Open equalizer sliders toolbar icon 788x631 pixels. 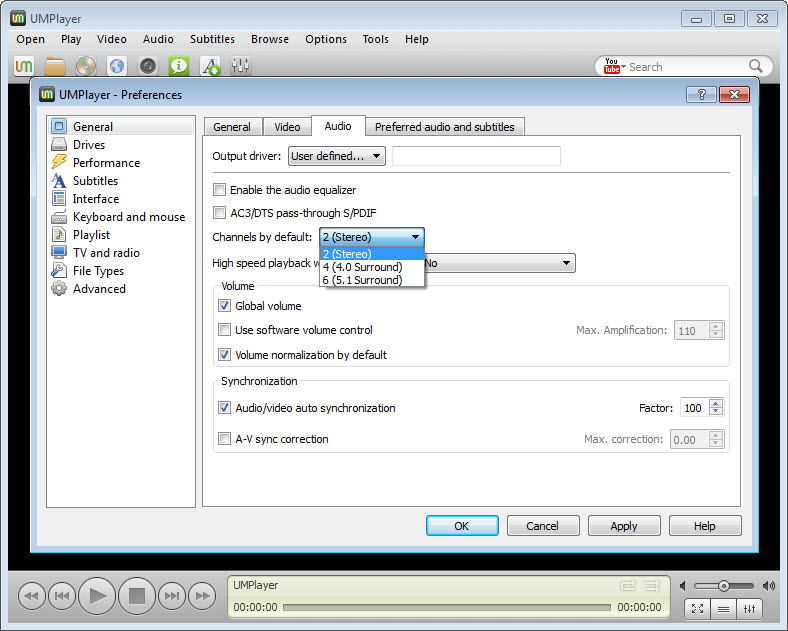pos(241,66)
